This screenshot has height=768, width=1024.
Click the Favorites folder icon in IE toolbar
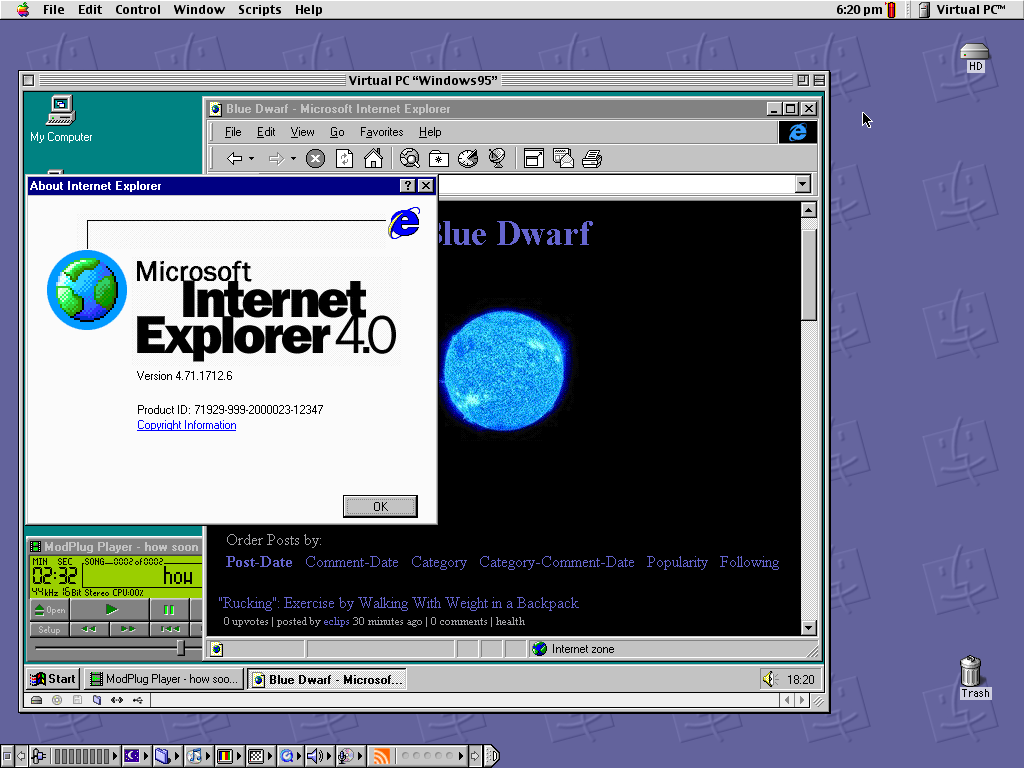pos(439,159)
